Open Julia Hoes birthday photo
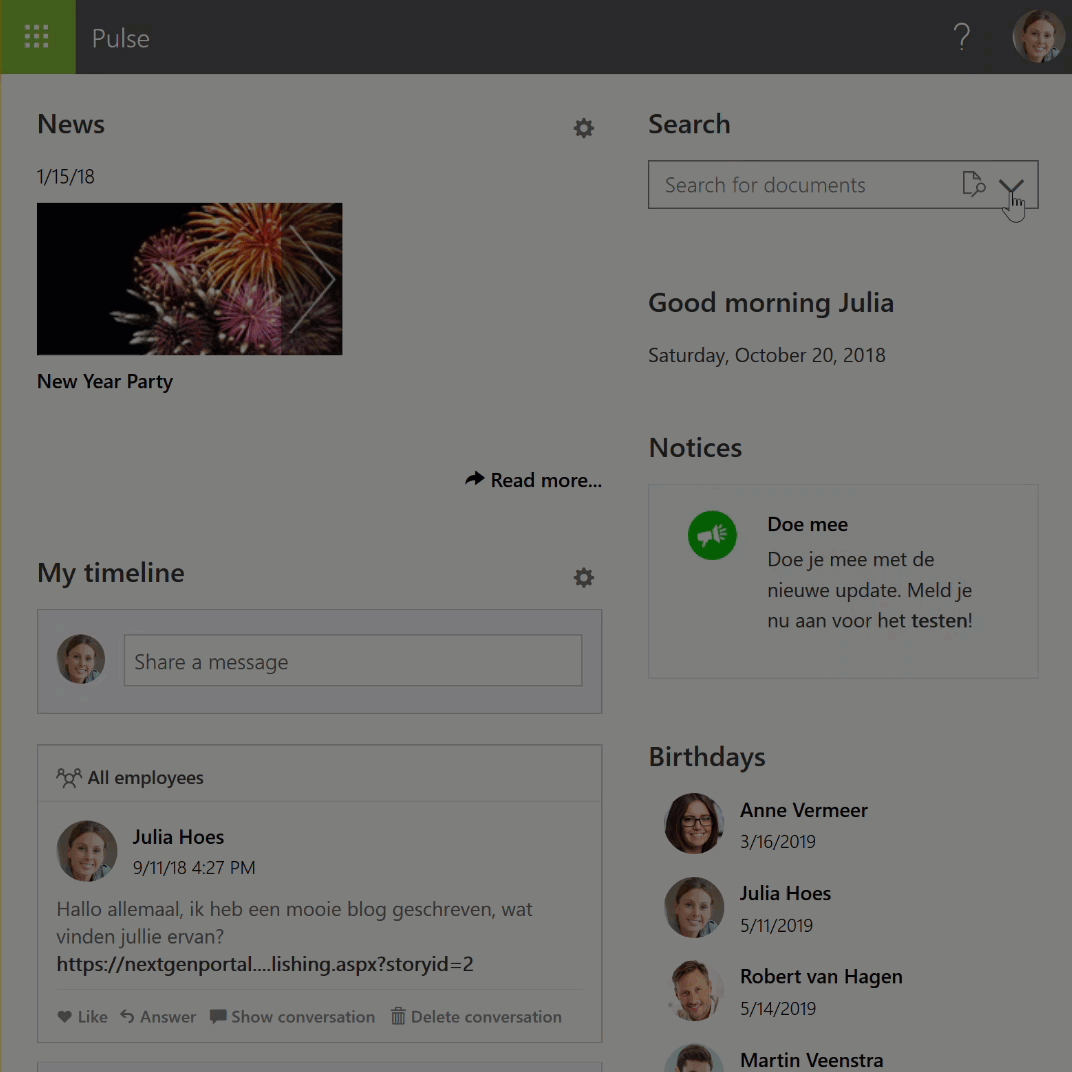This screenshot has width=1072, height=1072. (x=694, y=907)
